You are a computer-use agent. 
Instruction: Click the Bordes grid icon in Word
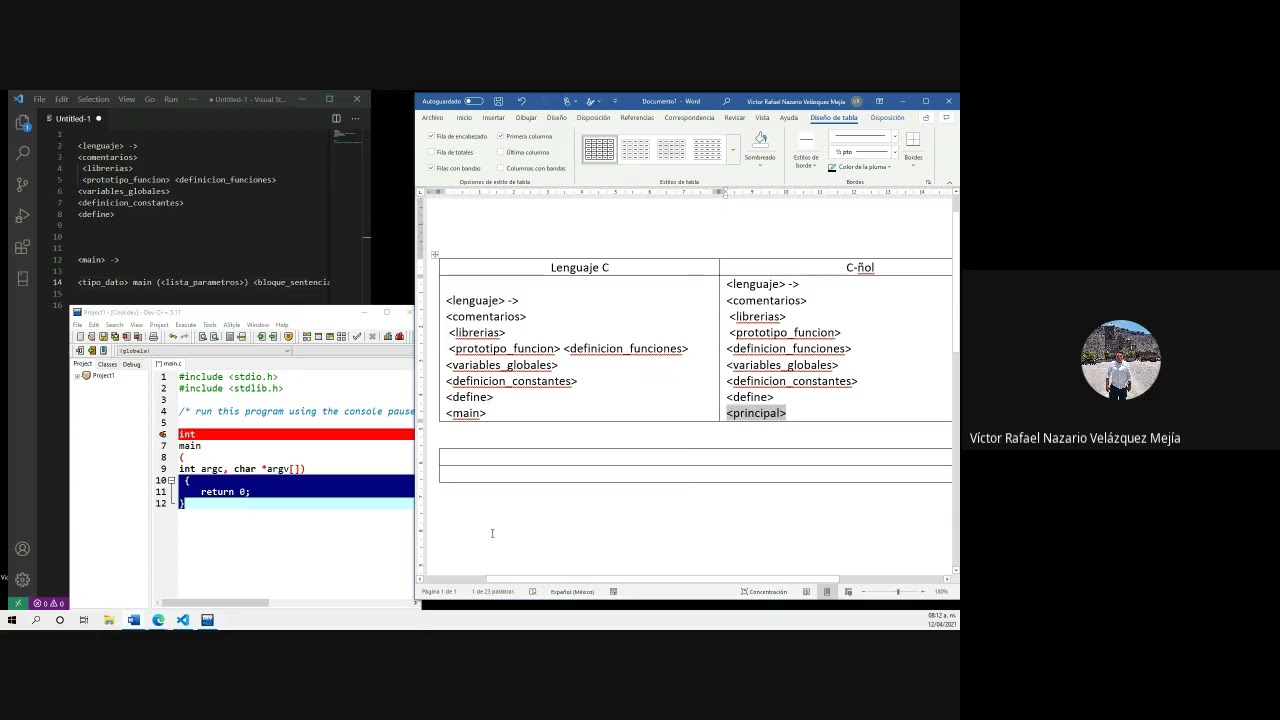point(913,141)
